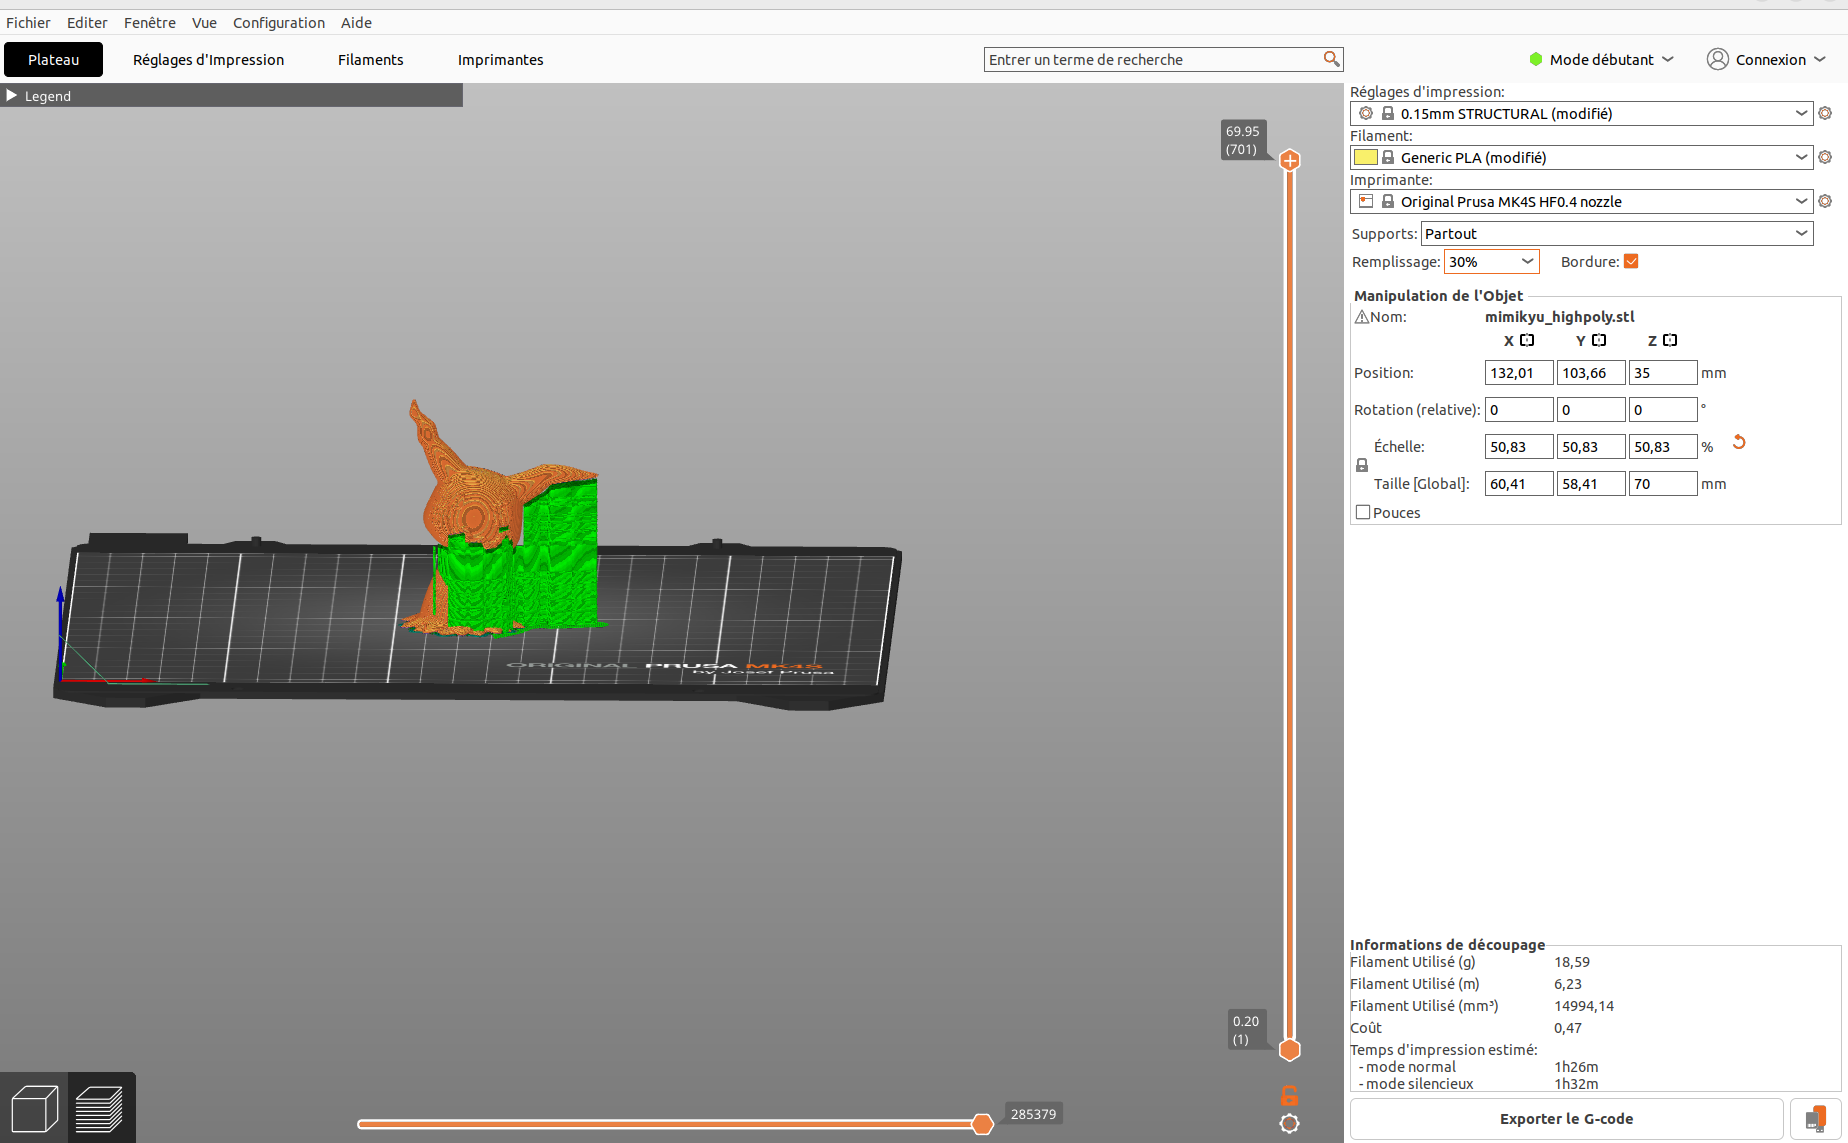Click the Mode débutant label
1848x1143 pixels.
[1601, 59]
